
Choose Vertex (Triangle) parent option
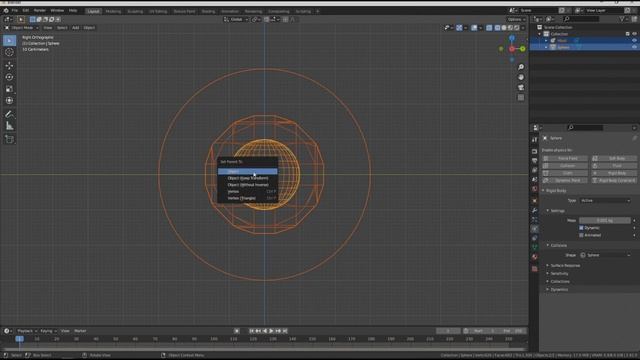[247, 198]
